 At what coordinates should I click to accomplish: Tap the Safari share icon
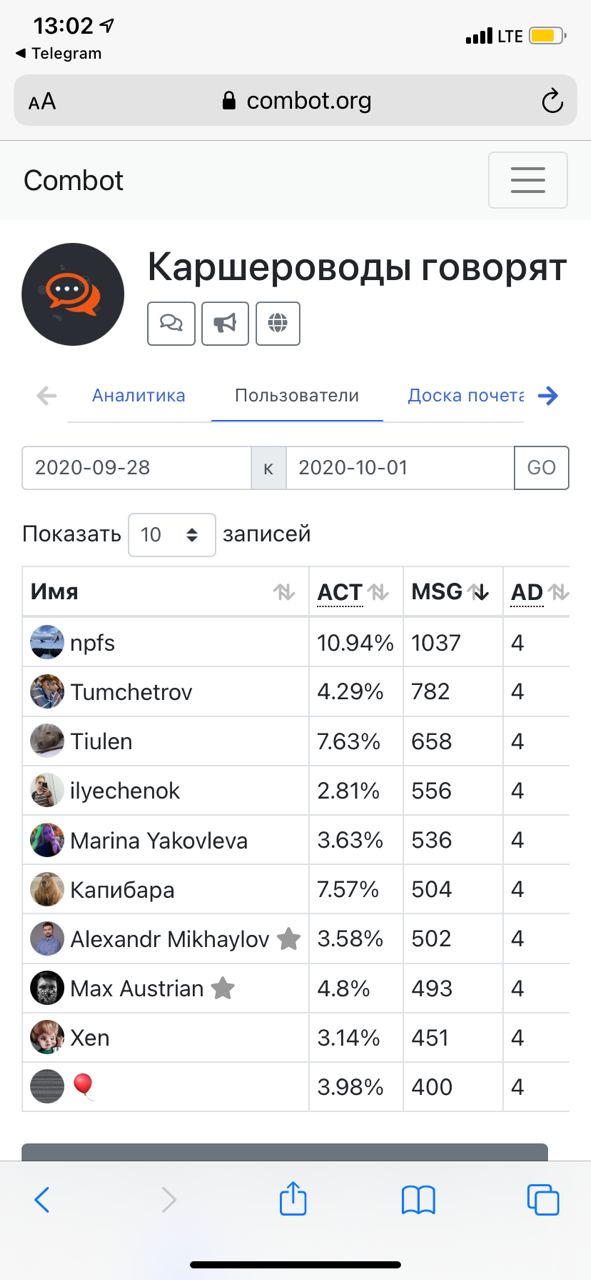point(292,1198)
